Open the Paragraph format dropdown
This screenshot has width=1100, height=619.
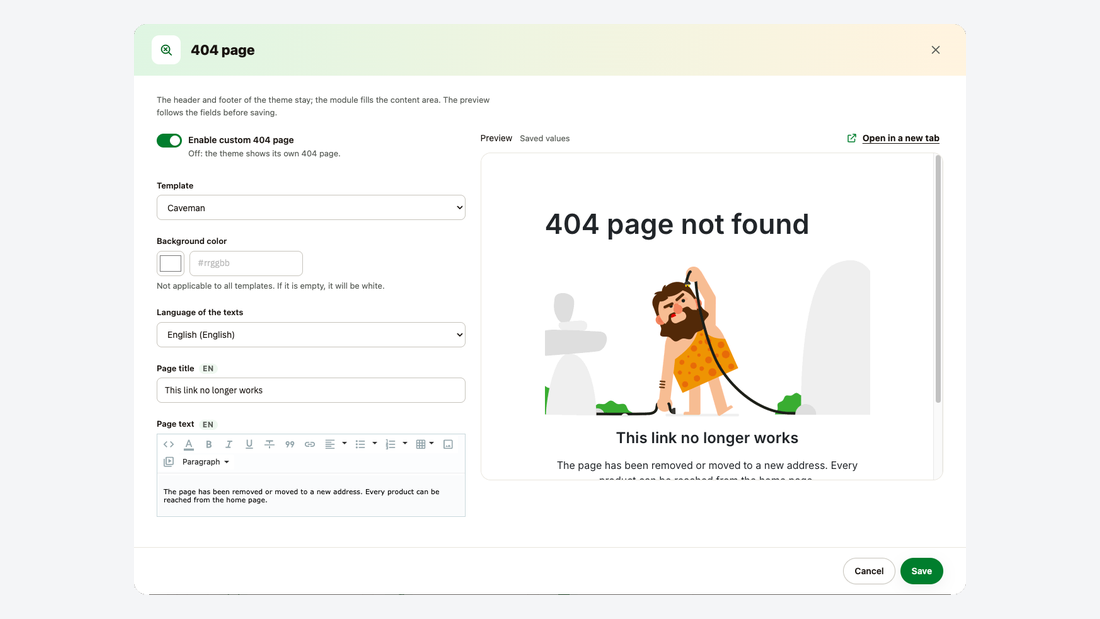tap(206, 462)
